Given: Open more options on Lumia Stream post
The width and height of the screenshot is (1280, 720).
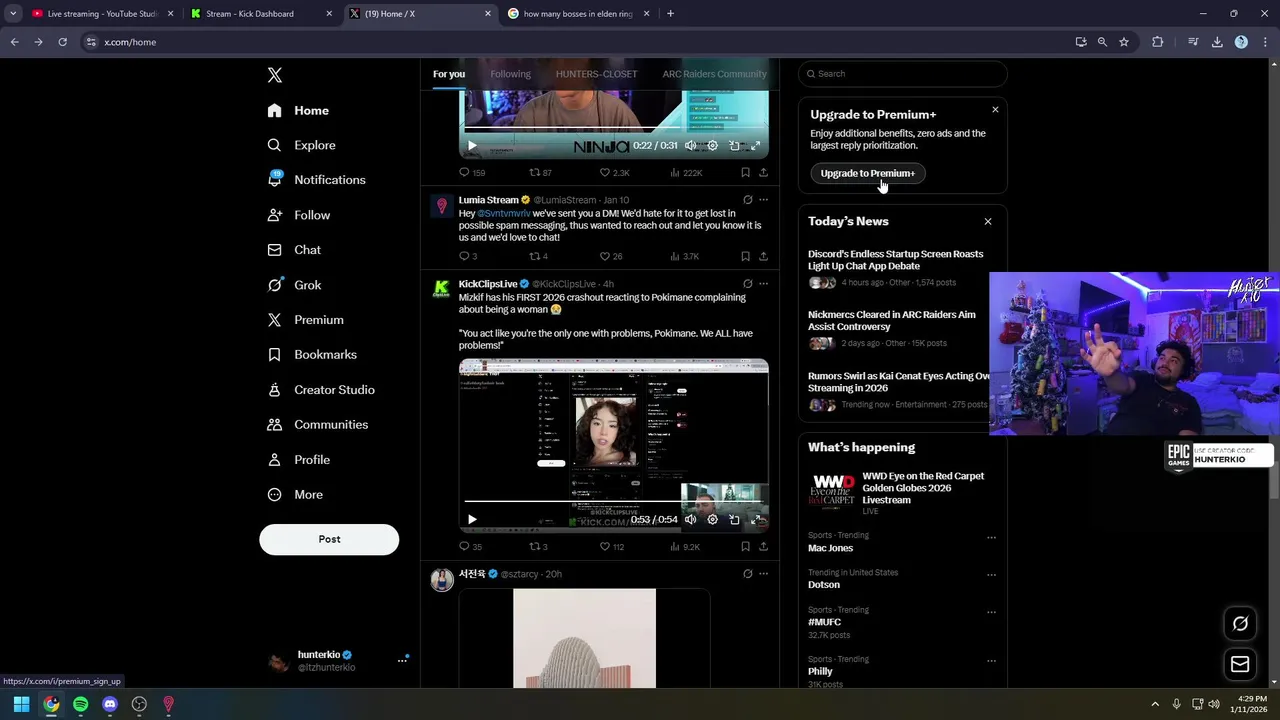Looking at the screenshot, I should click(x=764, y=200).
